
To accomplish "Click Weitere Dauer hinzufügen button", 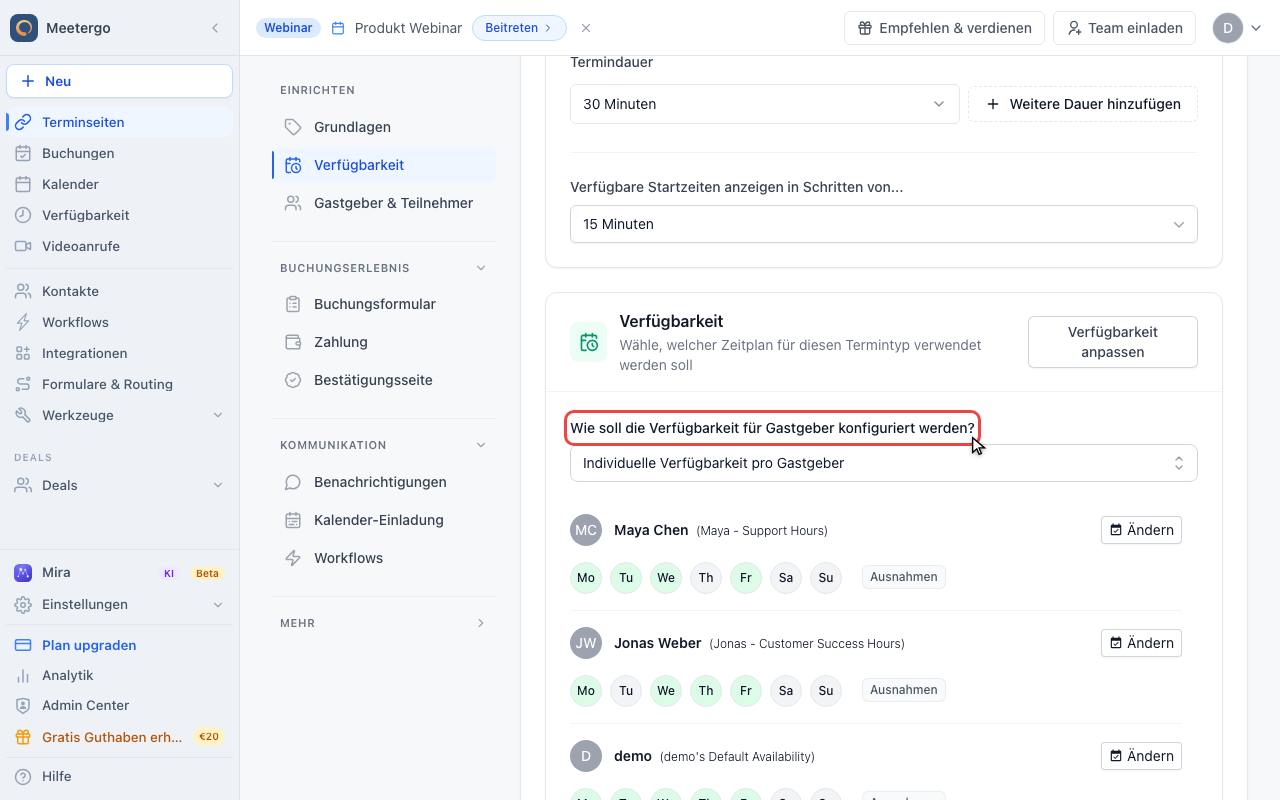I will pos(1083,104).
